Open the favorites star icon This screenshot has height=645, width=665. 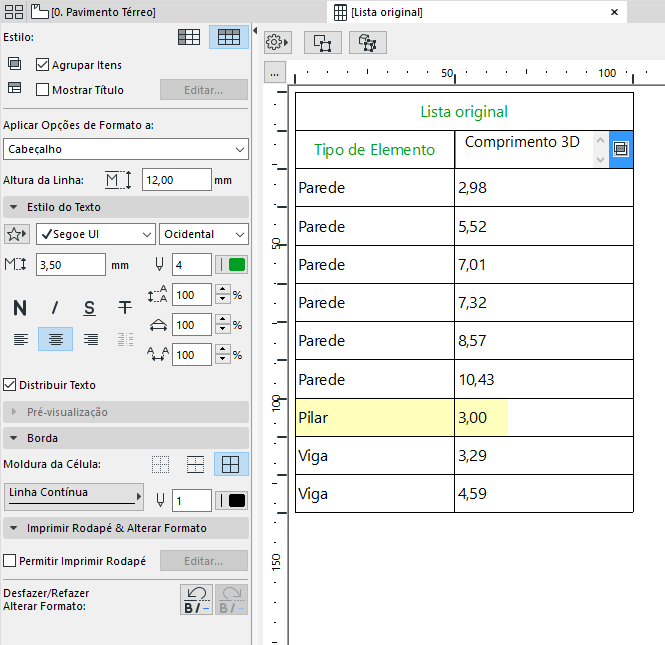click(x=17, y=234)
